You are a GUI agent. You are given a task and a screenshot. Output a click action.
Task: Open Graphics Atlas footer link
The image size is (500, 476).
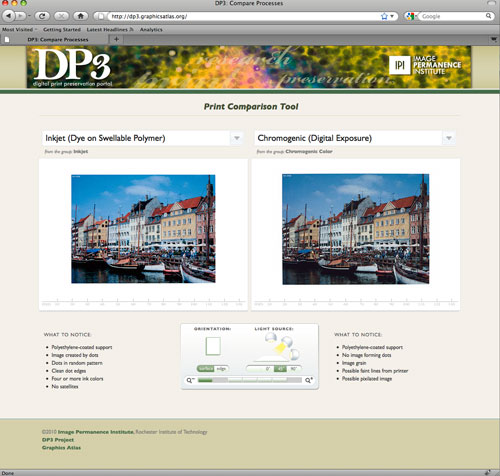pyautogui.click(x=61, y=448)
